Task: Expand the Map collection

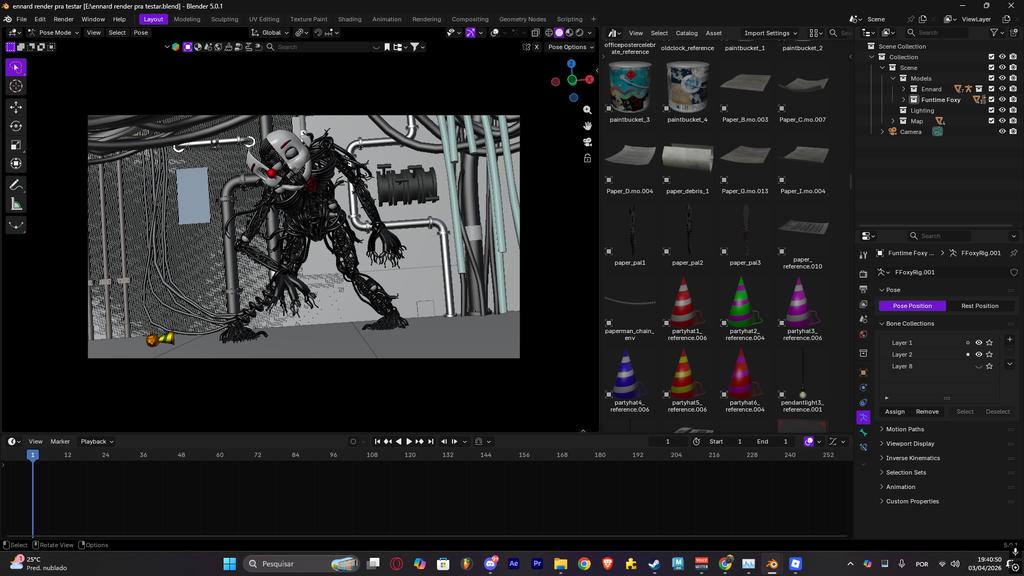Action: coord(893,121)
